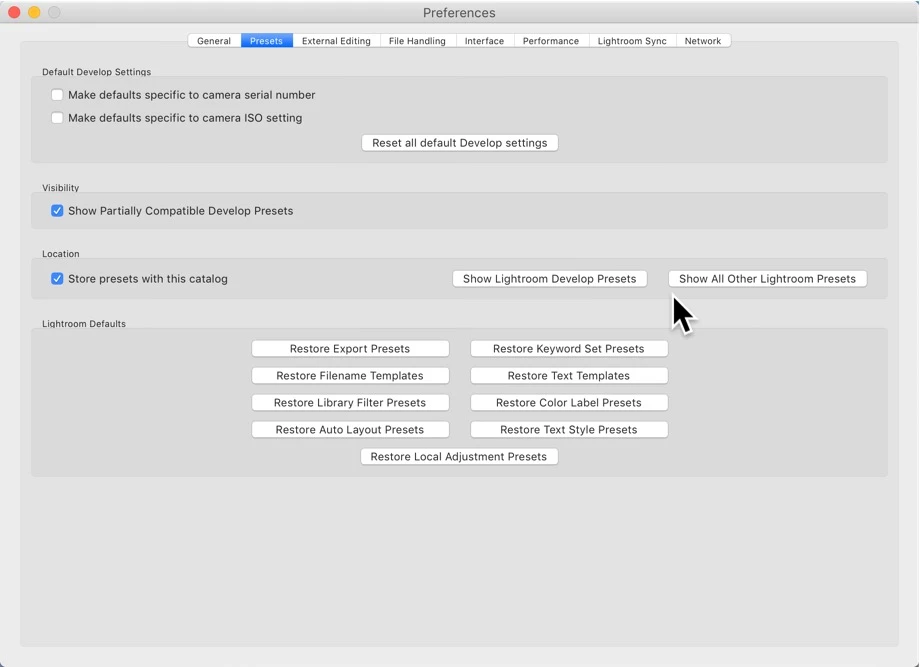Viewport: 920px width, 667px height.
Task: Enable defaults specific to camera ISO setting
Action: coord(57,118)
